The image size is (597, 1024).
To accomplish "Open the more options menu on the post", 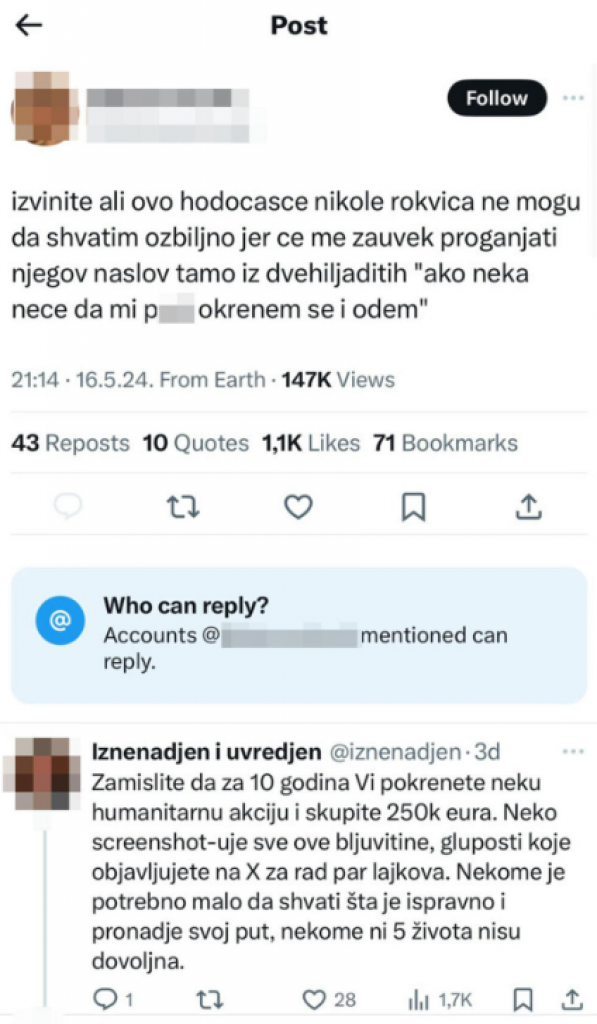I will (573, 98).
